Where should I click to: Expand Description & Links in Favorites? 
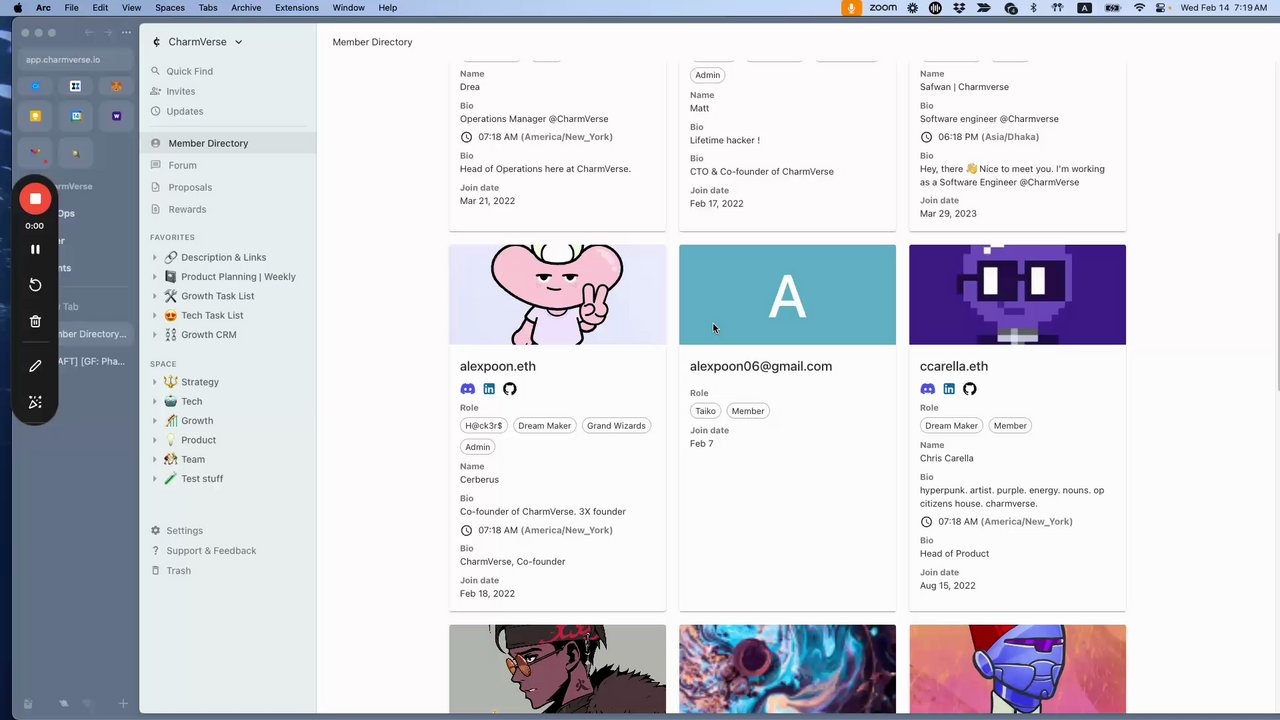(155, 257)
